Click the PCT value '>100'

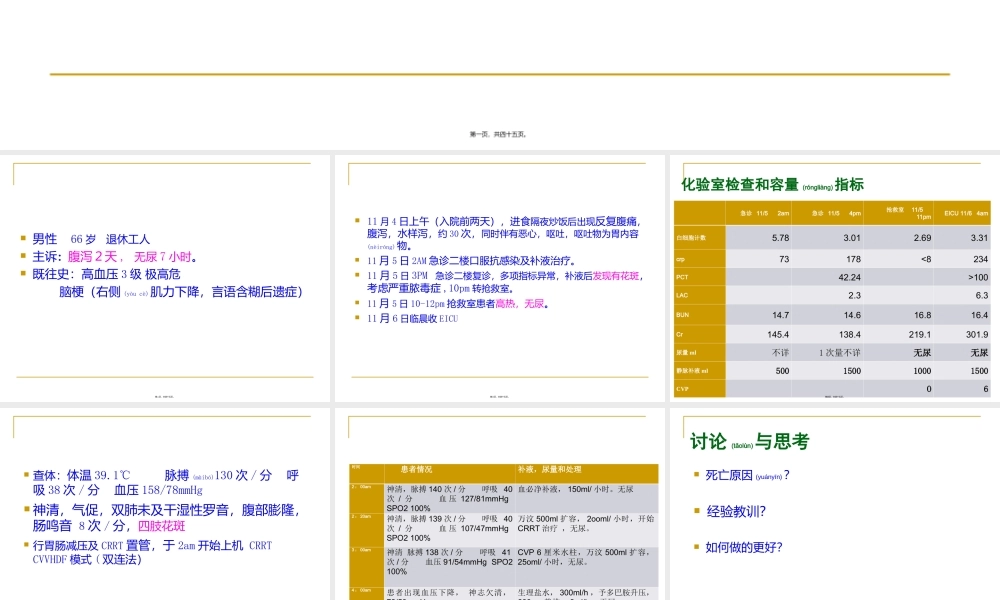pyautogui.click(x=962, y=277)
